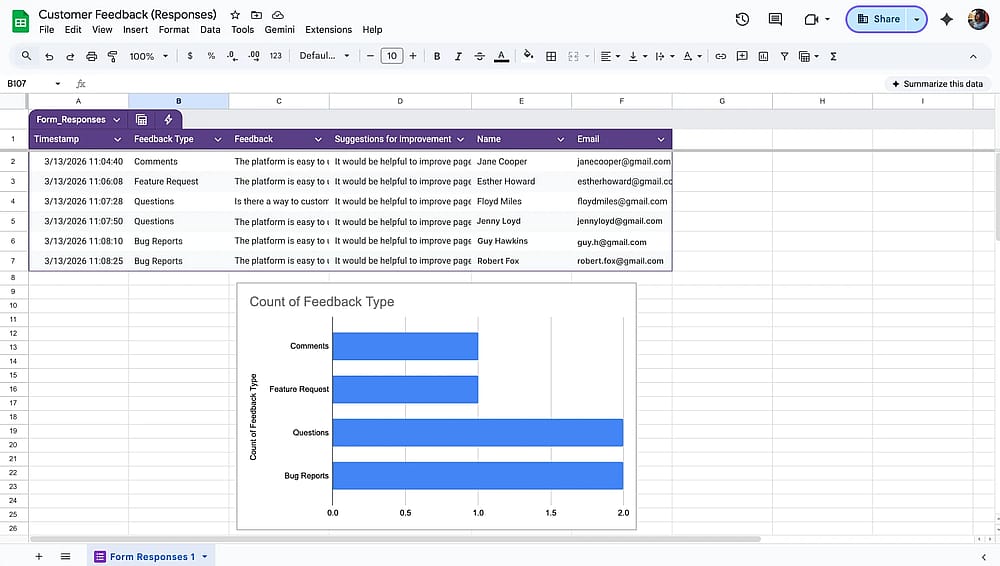
Task: Open the font family dropdown
Action: [x=325, y=56]
